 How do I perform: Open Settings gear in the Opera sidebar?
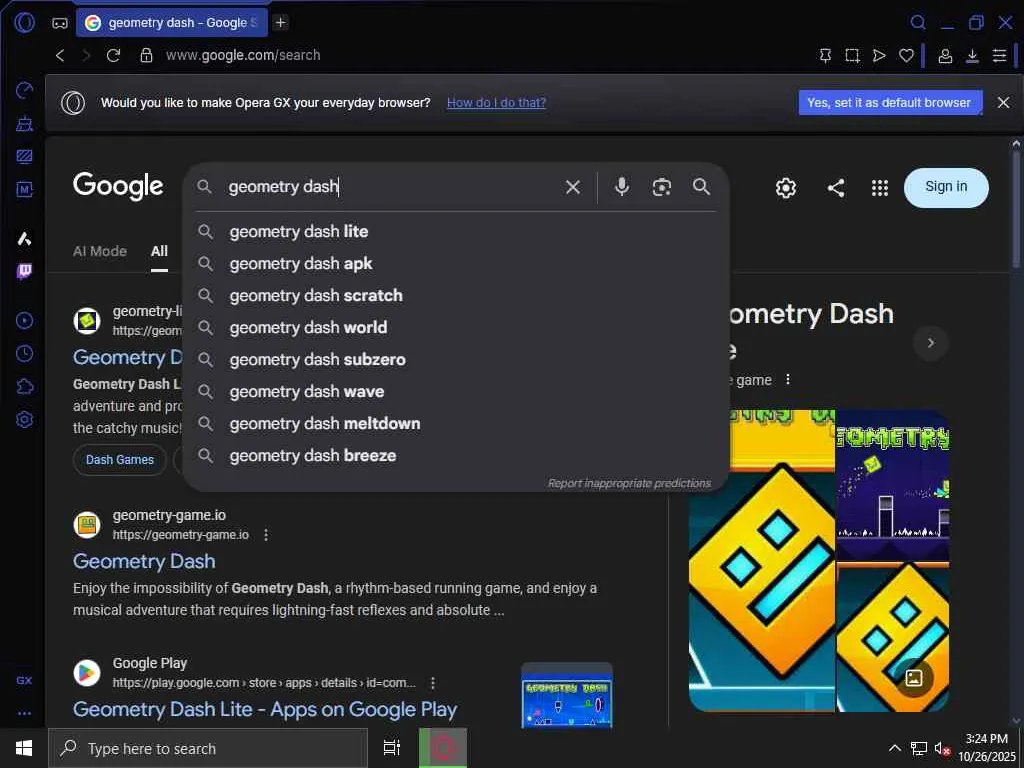coord(25,420)
